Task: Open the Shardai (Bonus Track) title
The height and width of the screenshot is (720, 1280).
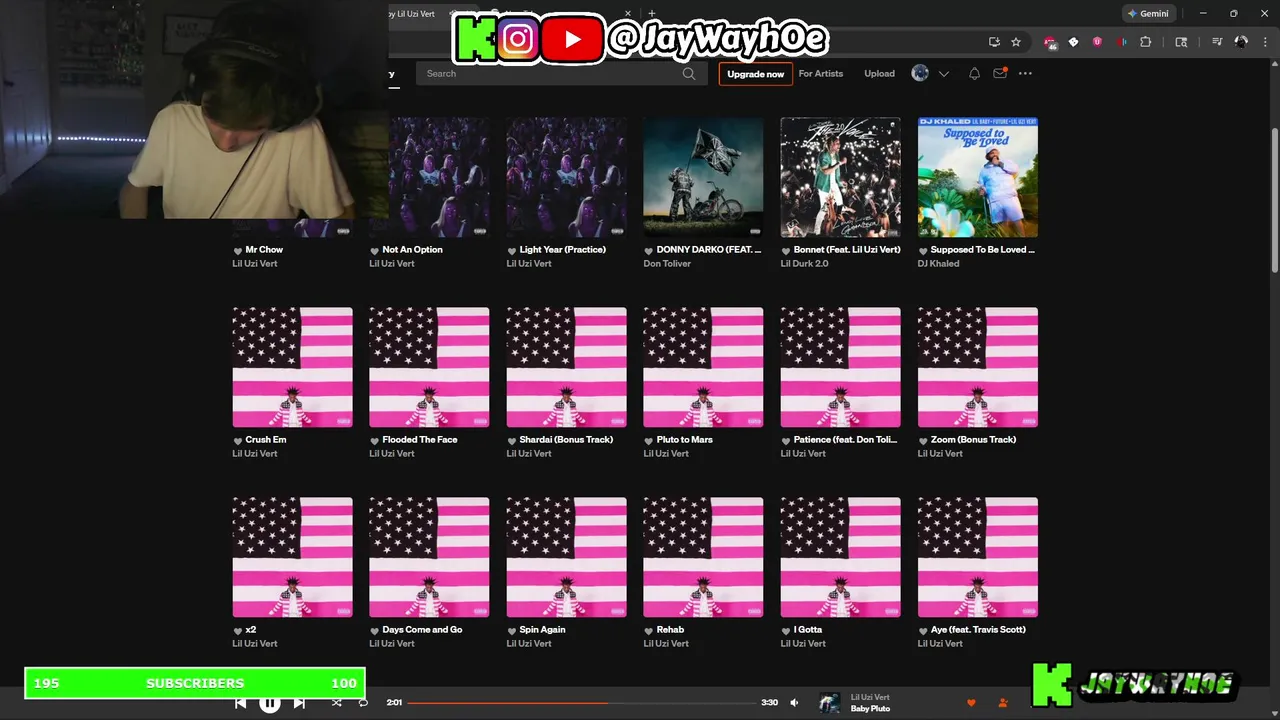Action: [x=566, y=440]
